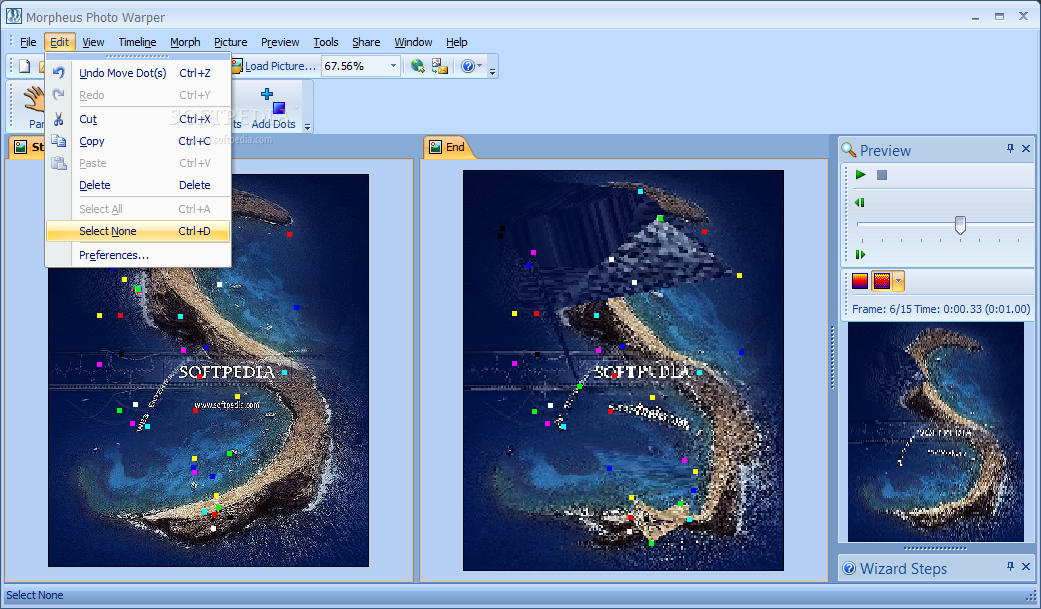Open the render mode dropdown arrow

(x=898, y=281)
